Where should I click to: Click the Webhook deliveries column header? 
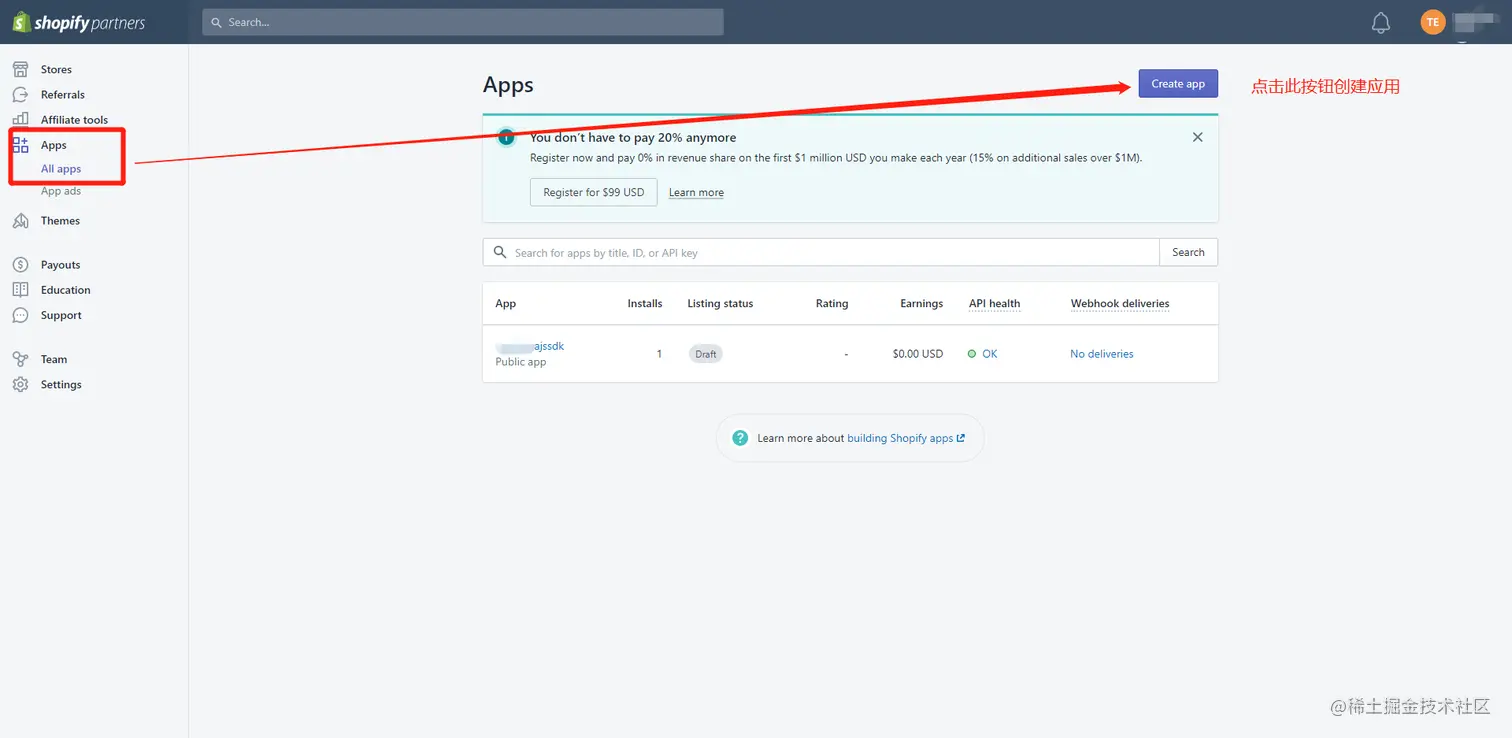[x=1120, y=303]
